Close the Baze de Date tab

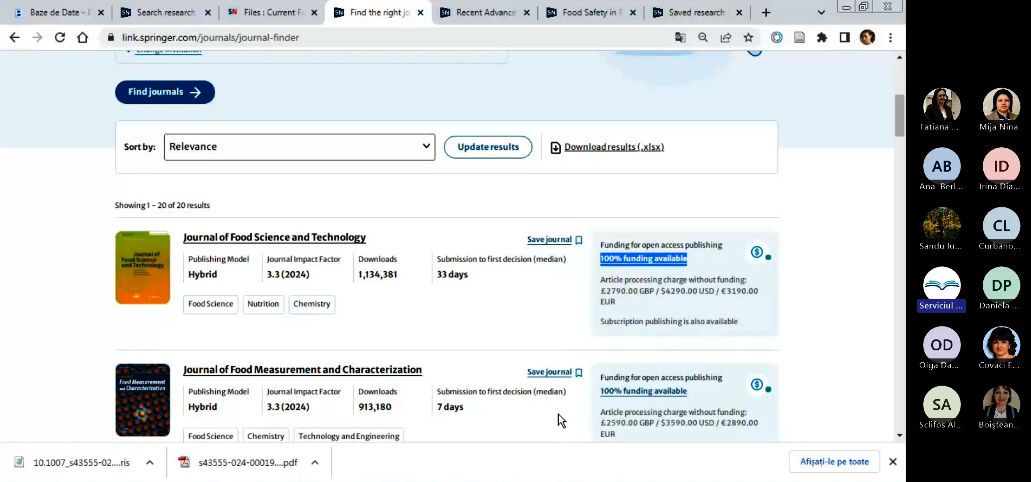[101, 12]
